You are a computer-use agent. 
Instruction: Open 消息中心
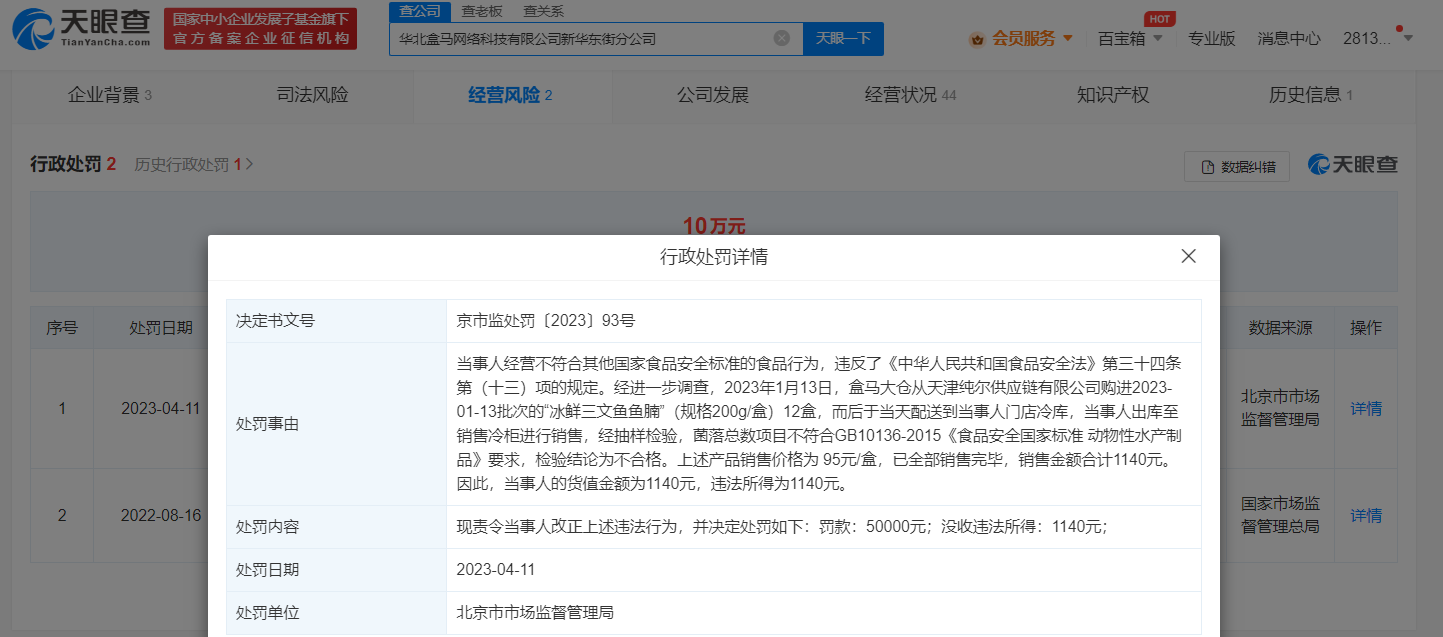tap(1289, 38)
